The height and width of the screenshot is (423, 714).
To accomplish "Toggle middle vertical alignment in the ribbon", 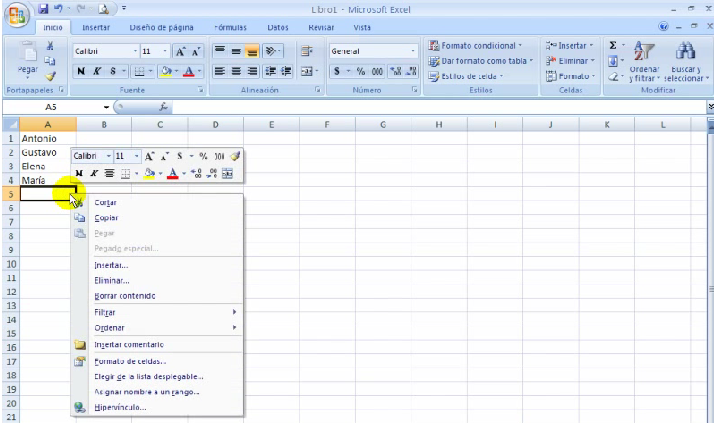I will pos(237,51).
